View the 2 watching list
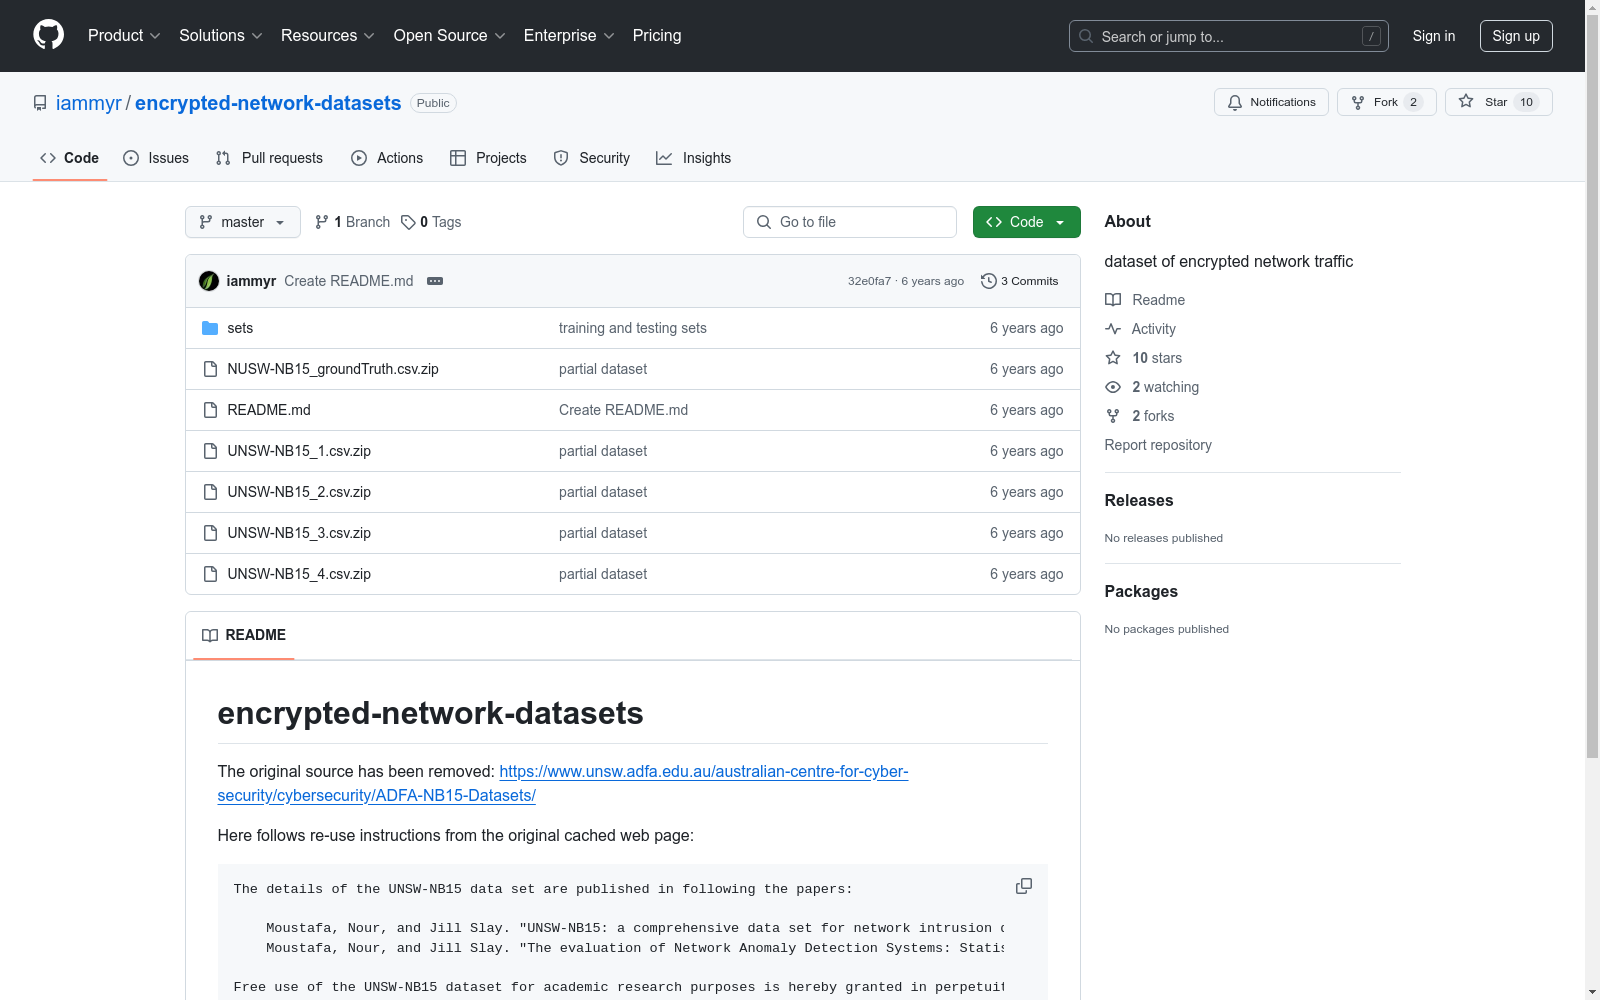1600x1000 pixels. pyautogui.click(x=1152, y=387)
